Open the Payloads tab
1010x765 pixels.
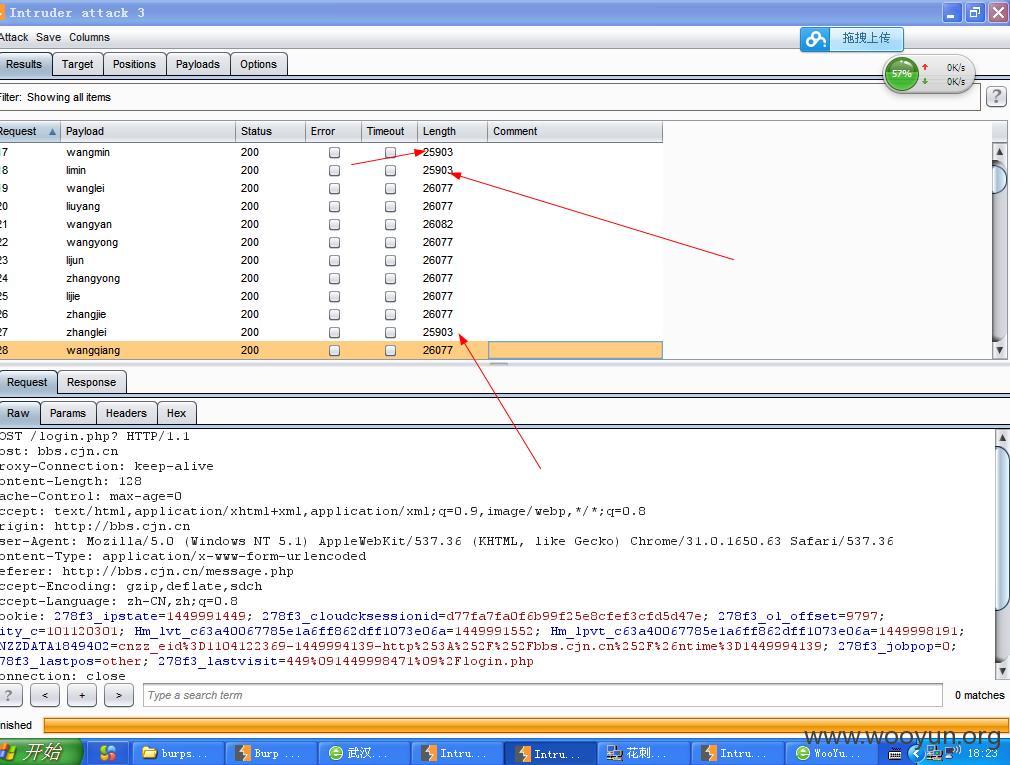click(198, 64)
